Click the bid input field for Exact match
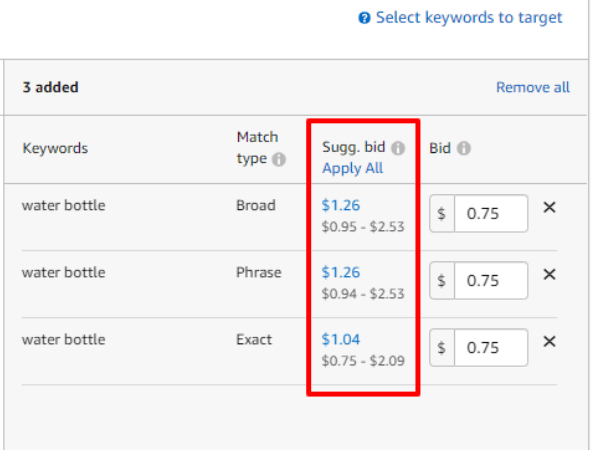 [491, 347]
